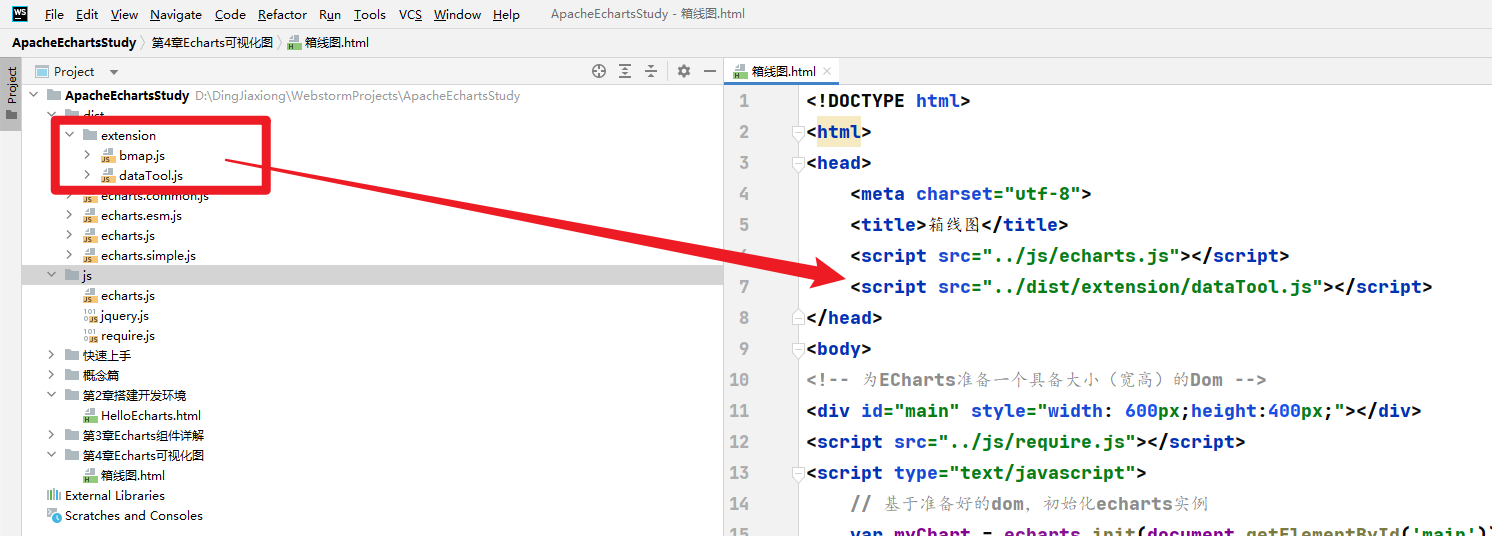Collapse the 第2章搭建开发环境 folder

pyautogui.click(x=52, y=395)
